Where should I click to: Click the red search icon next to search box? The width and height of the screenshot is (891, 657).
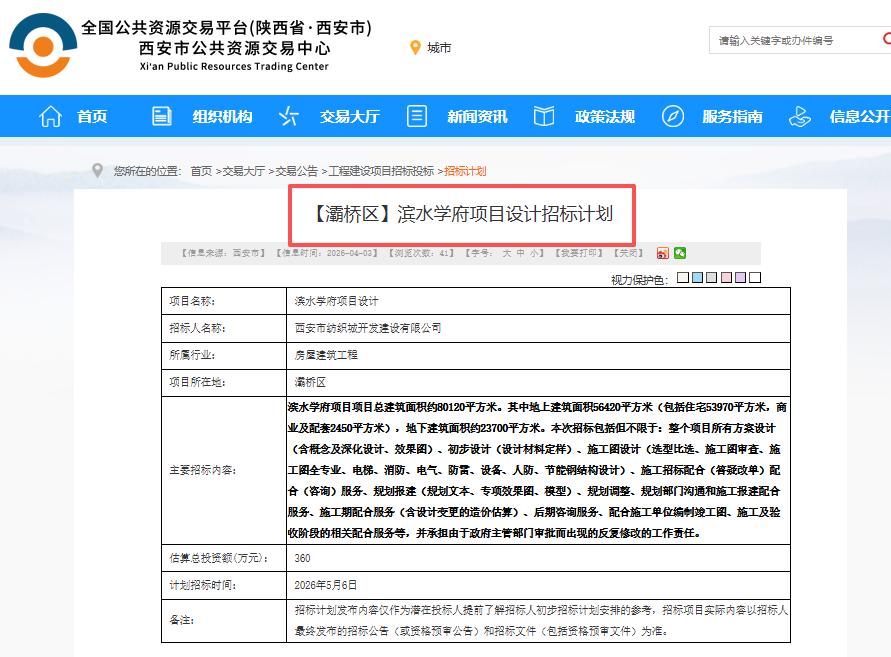pos(886,39)
